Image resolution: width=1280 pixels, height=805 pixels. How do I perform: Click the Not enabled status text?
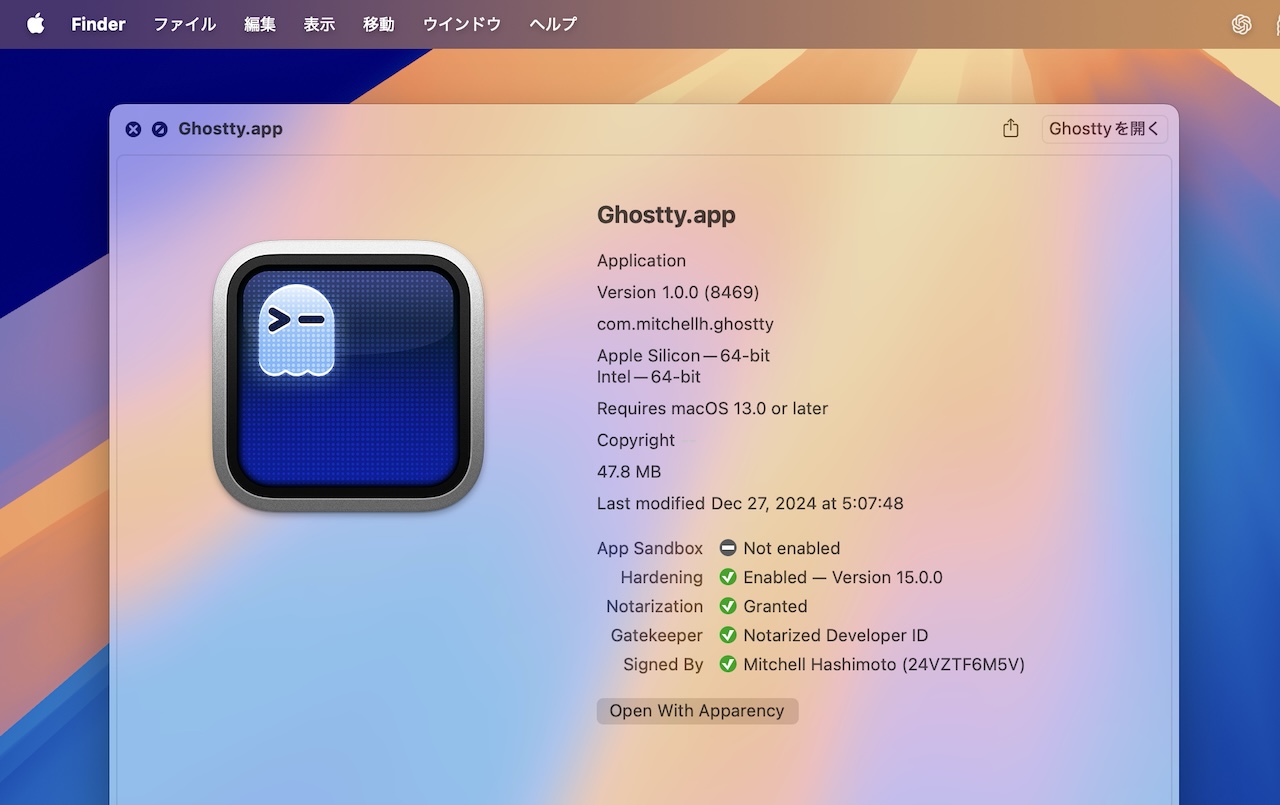(x=792, y=548)
